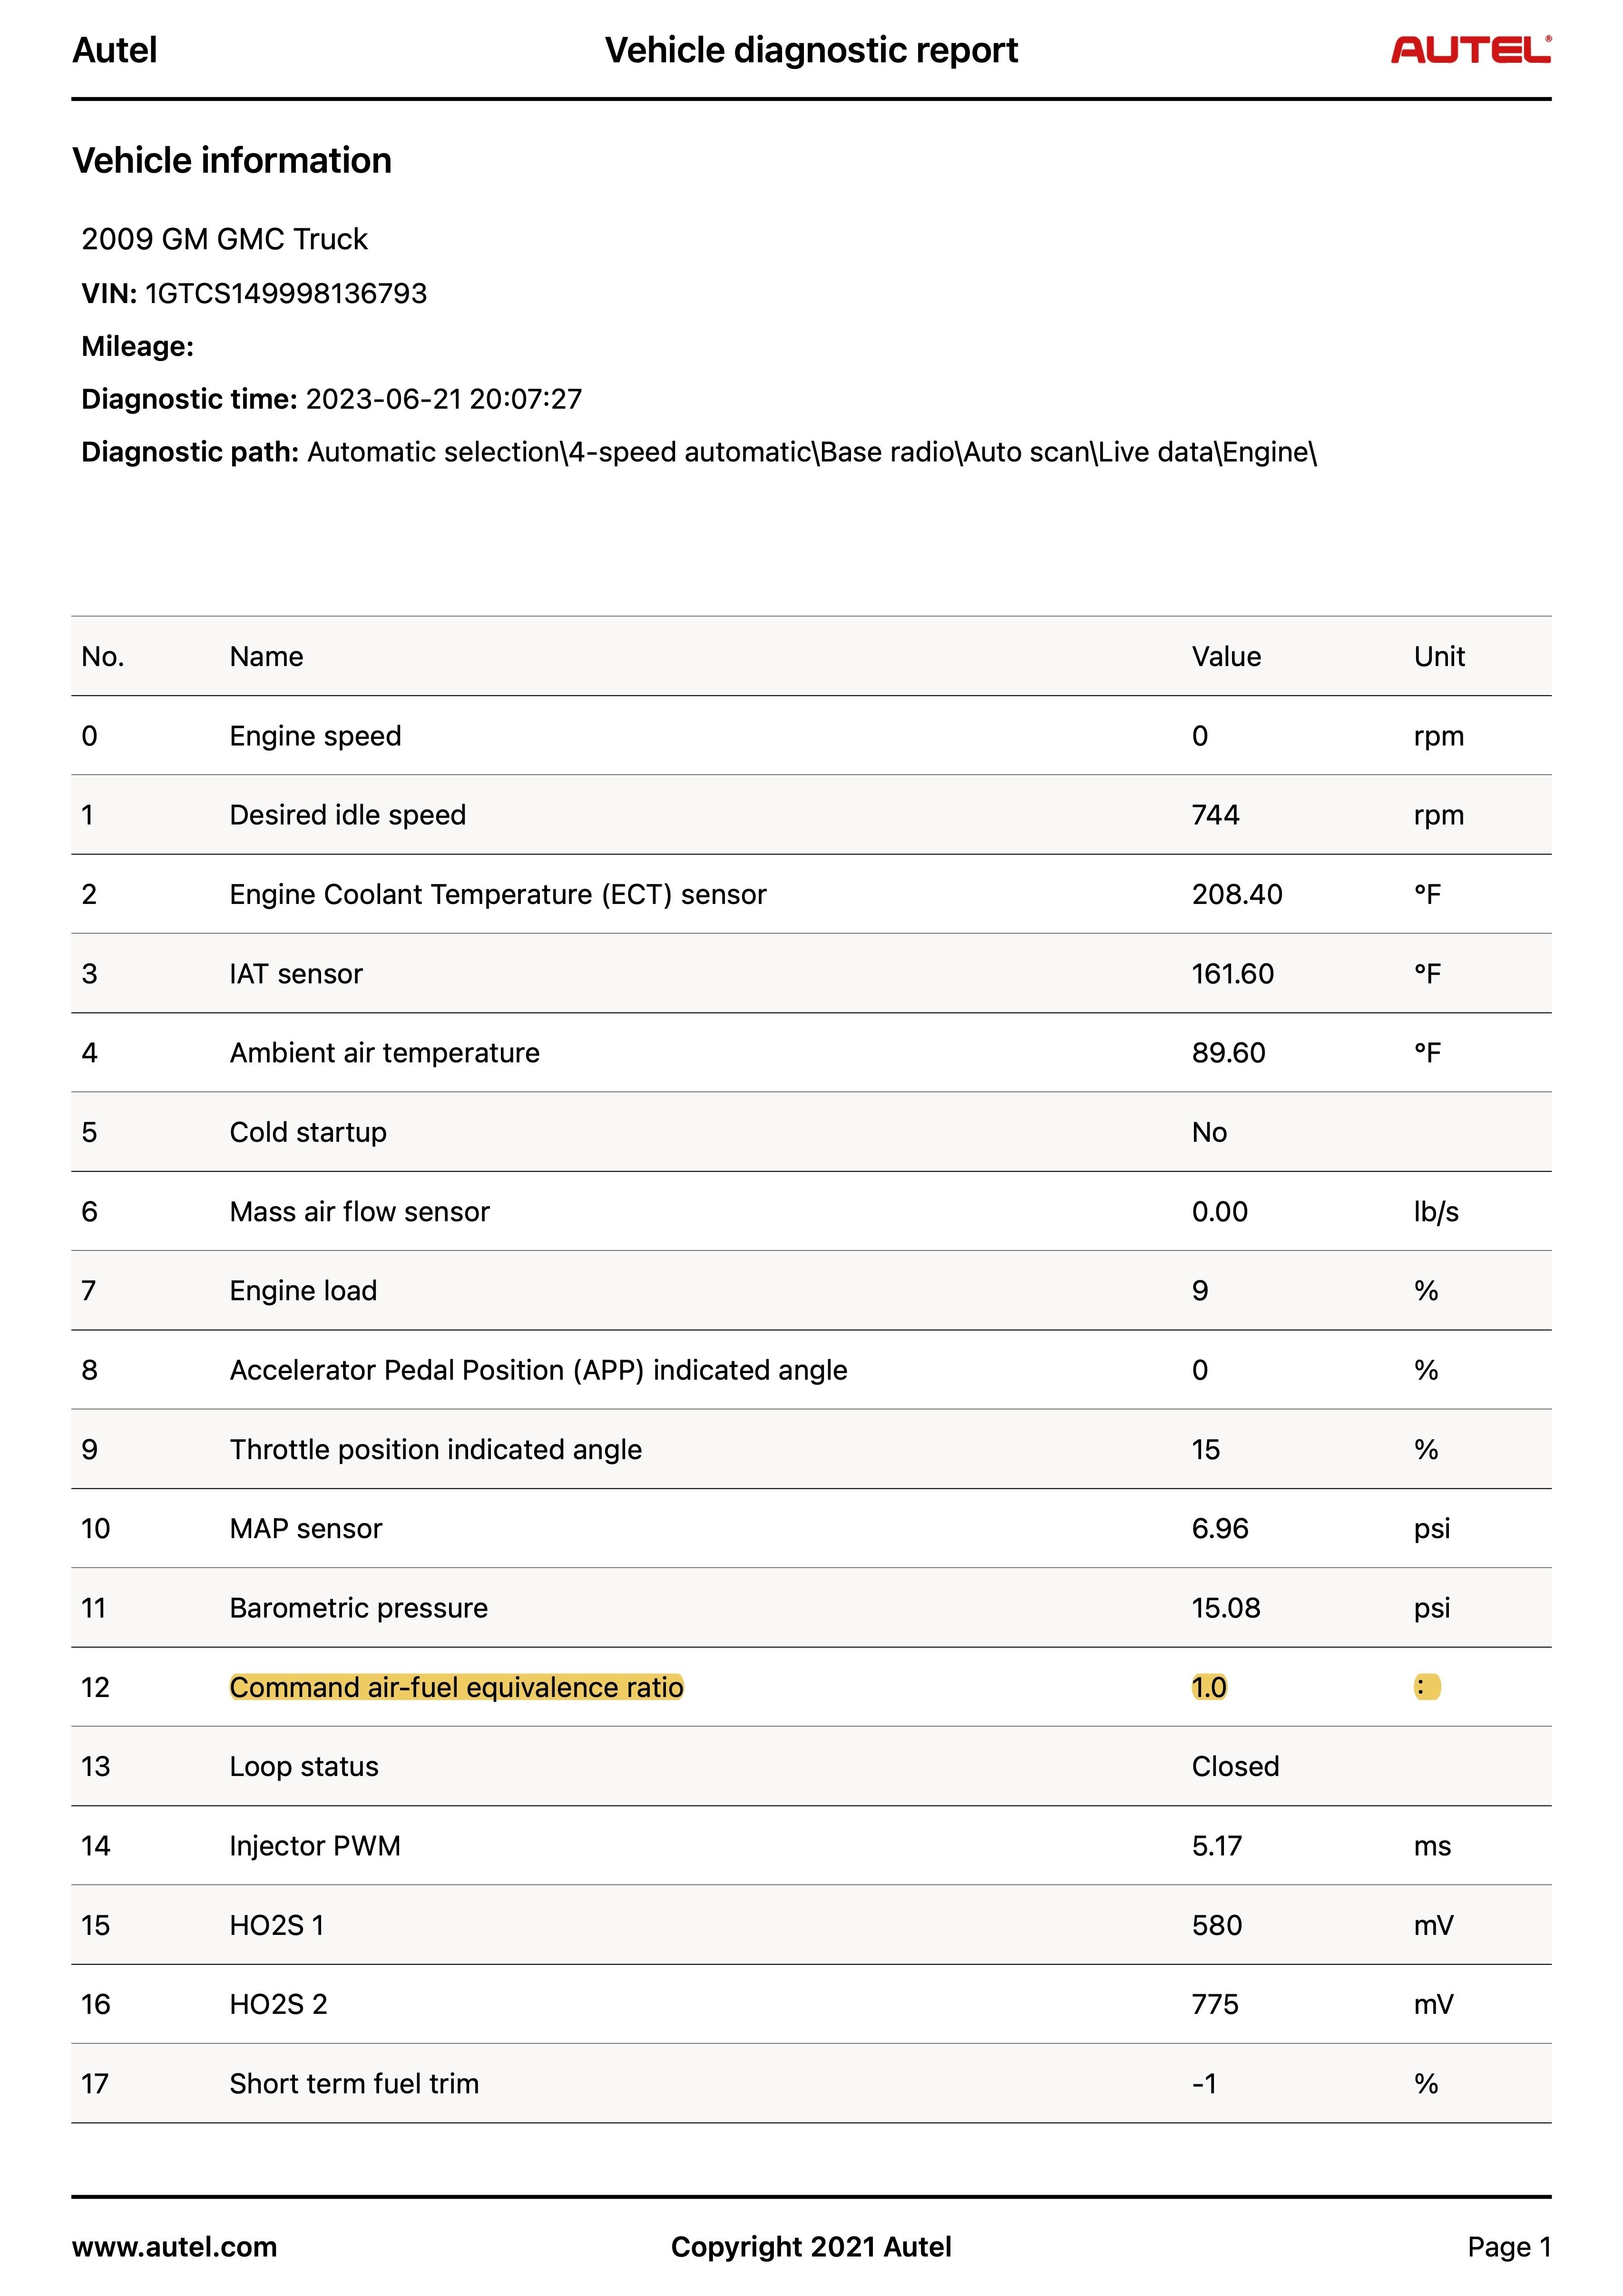Image resolution: width=1623 pixels, height=2296 pixels.
Task: Click the Name column header
Action: (266, 656)
